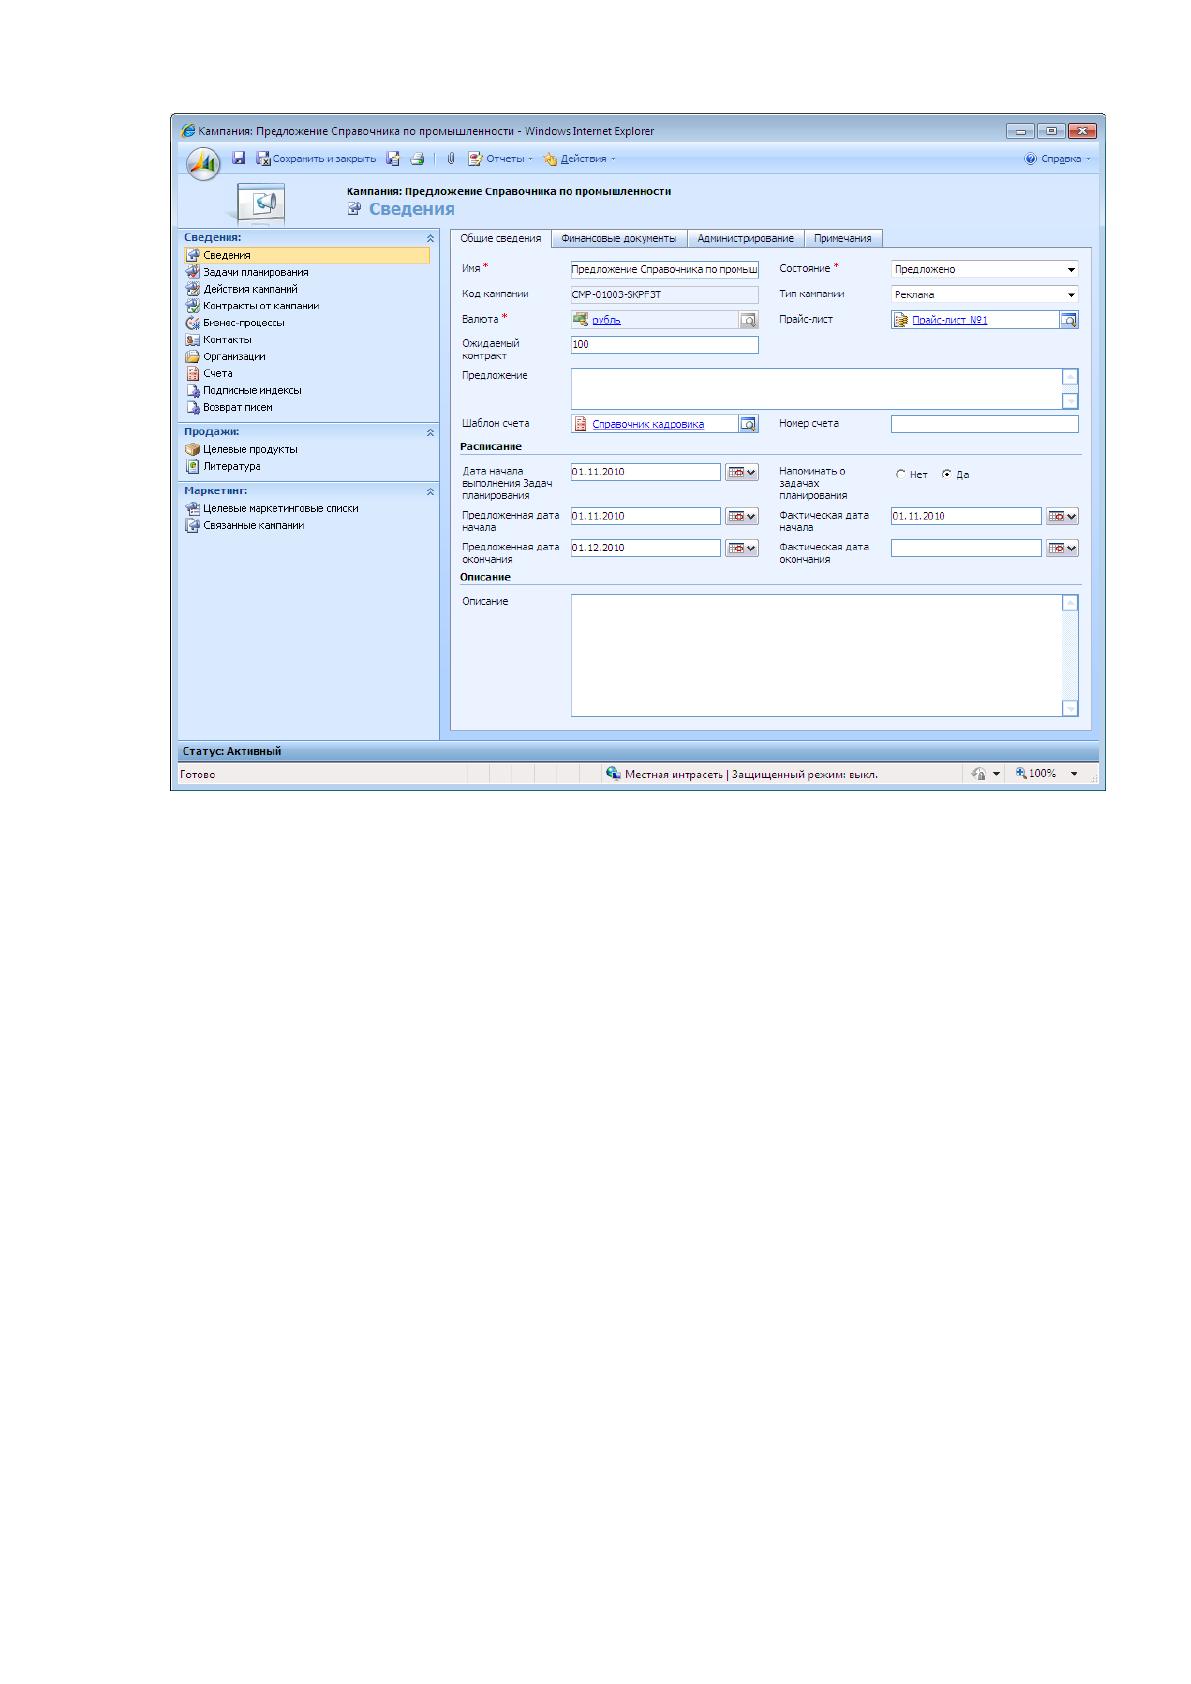Viewport: 1191px width, 1684px height.
Task: Click the Microsoft Dynamics CRM logo button
Action: 203,162
